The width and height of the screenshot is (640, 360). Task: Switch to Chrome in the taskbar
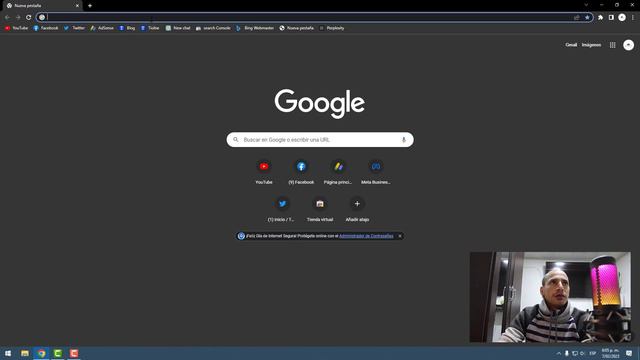point(41,353)
